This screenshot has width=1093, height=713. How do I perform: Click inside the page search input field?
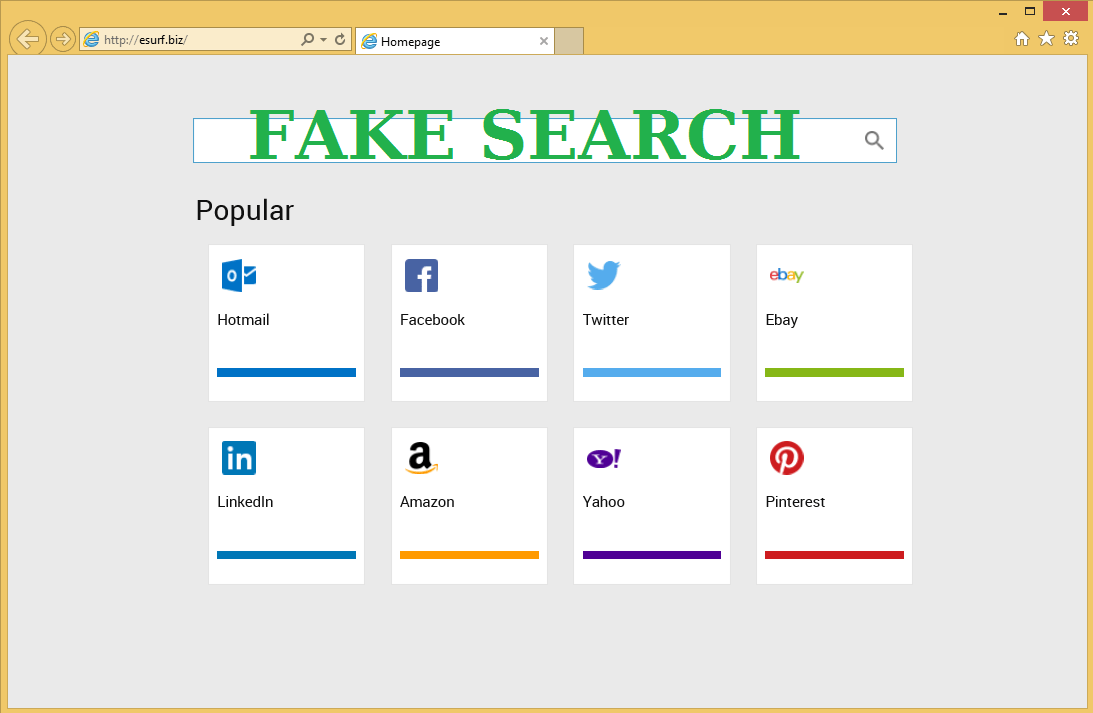544,140
